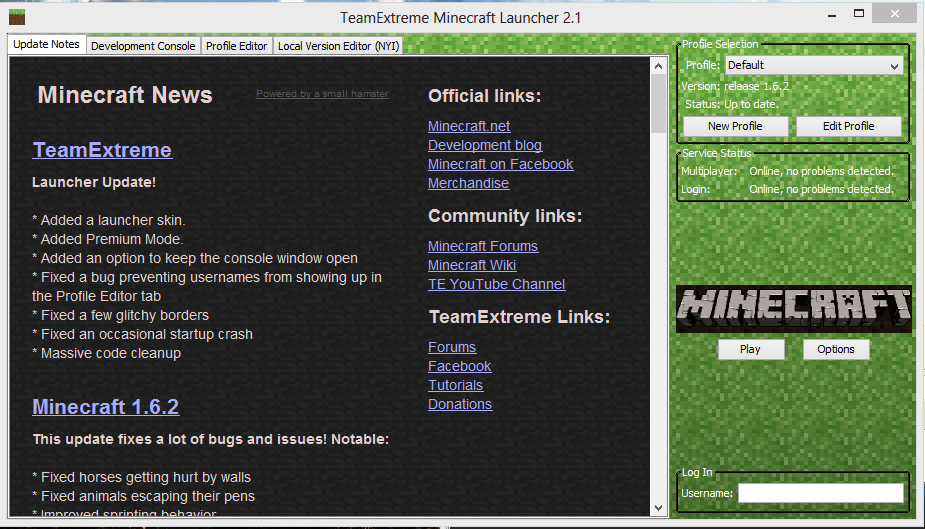
Task: Click the Play button
Action: (750, 349)
